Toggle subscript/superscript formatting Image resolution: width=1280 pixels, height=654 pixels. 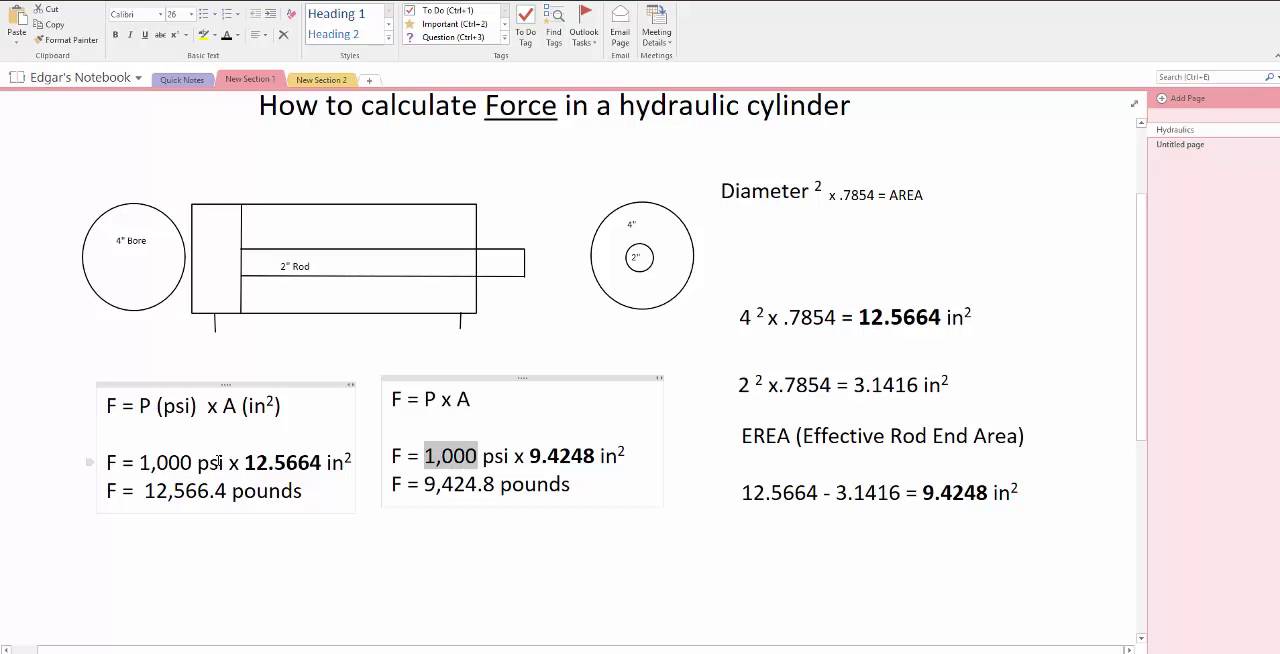pos(176,35)
